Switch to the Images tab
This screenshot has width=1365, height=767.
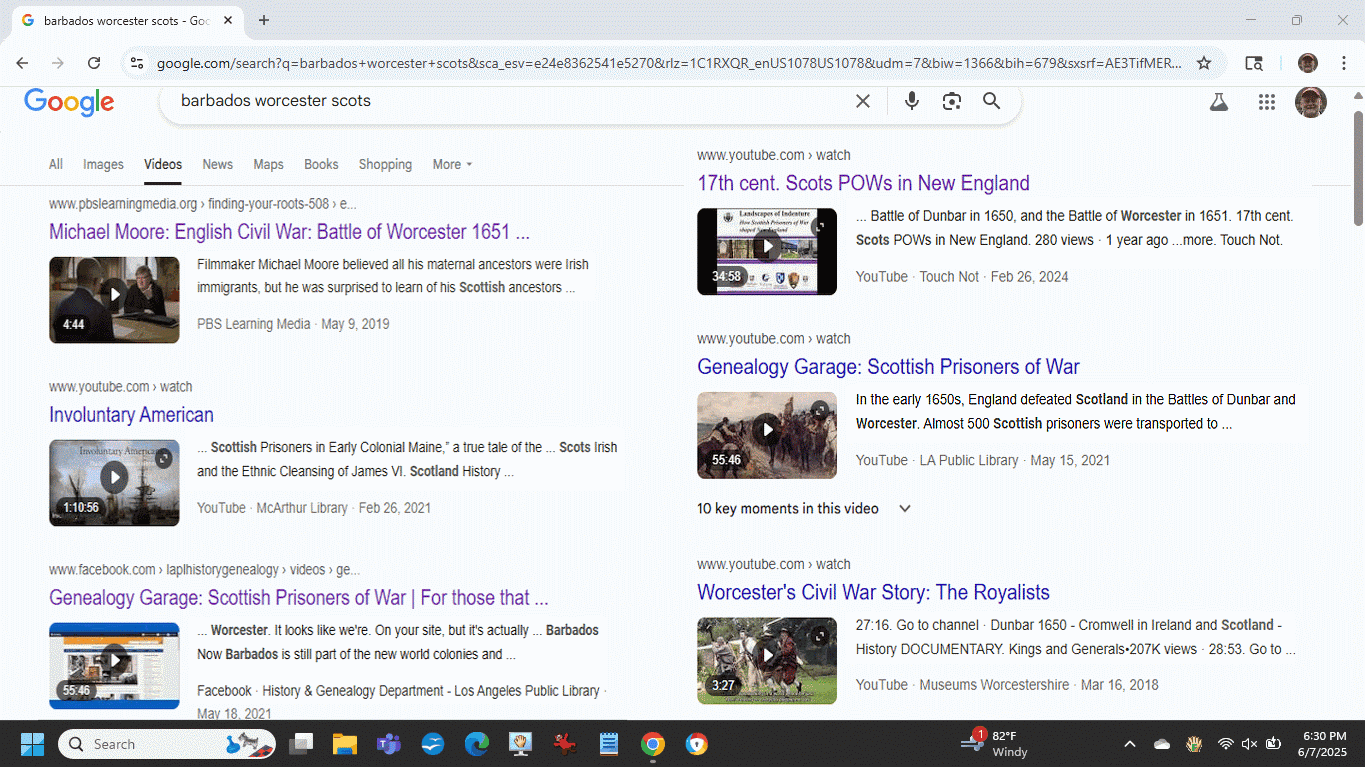click(103, 165)
